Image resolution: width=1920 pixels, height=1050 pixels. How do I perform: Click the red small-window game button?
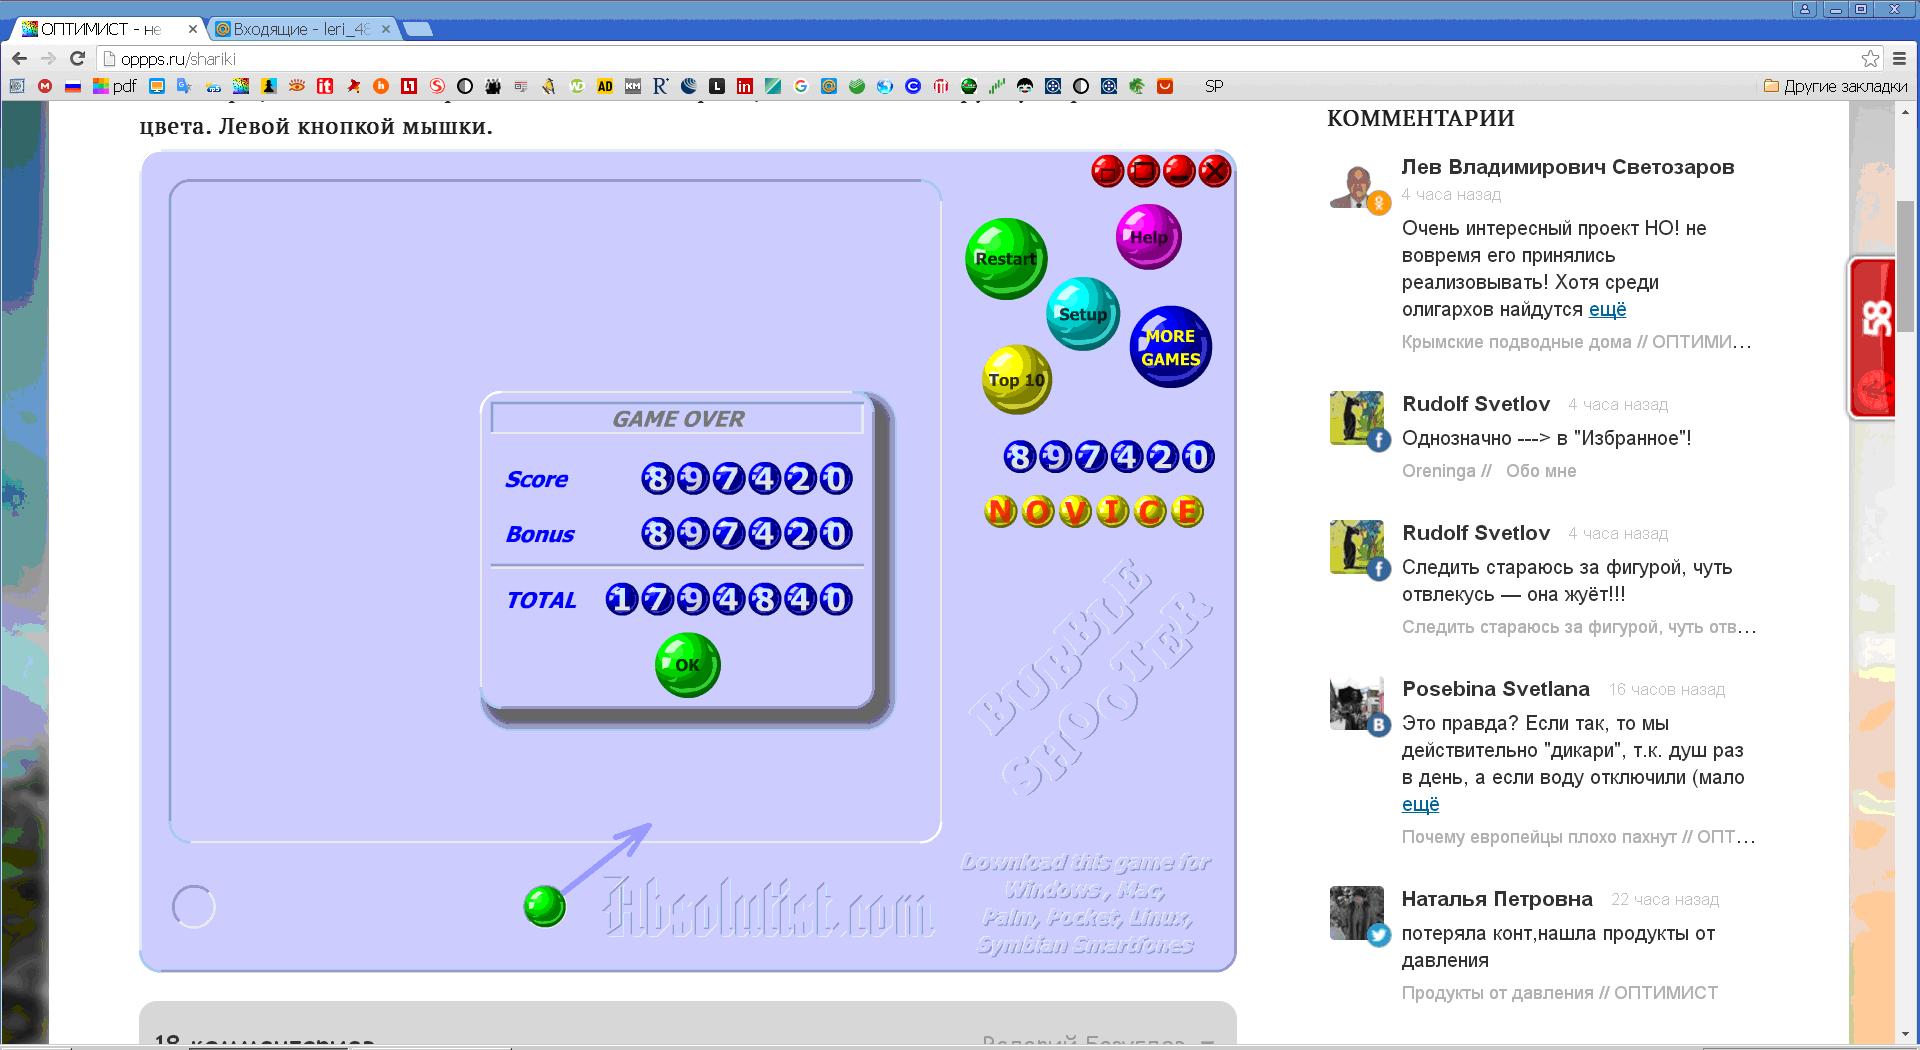(x=1107, y=171)
